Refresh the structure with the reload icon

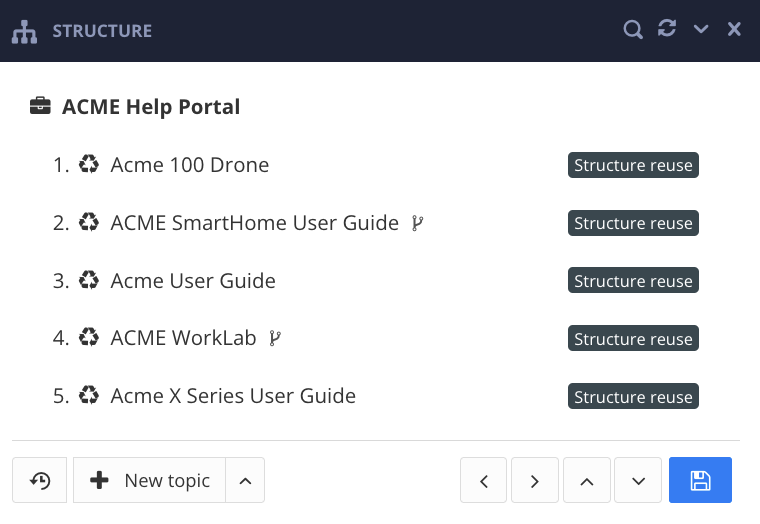pyautogui.click(x=667, y=29)
